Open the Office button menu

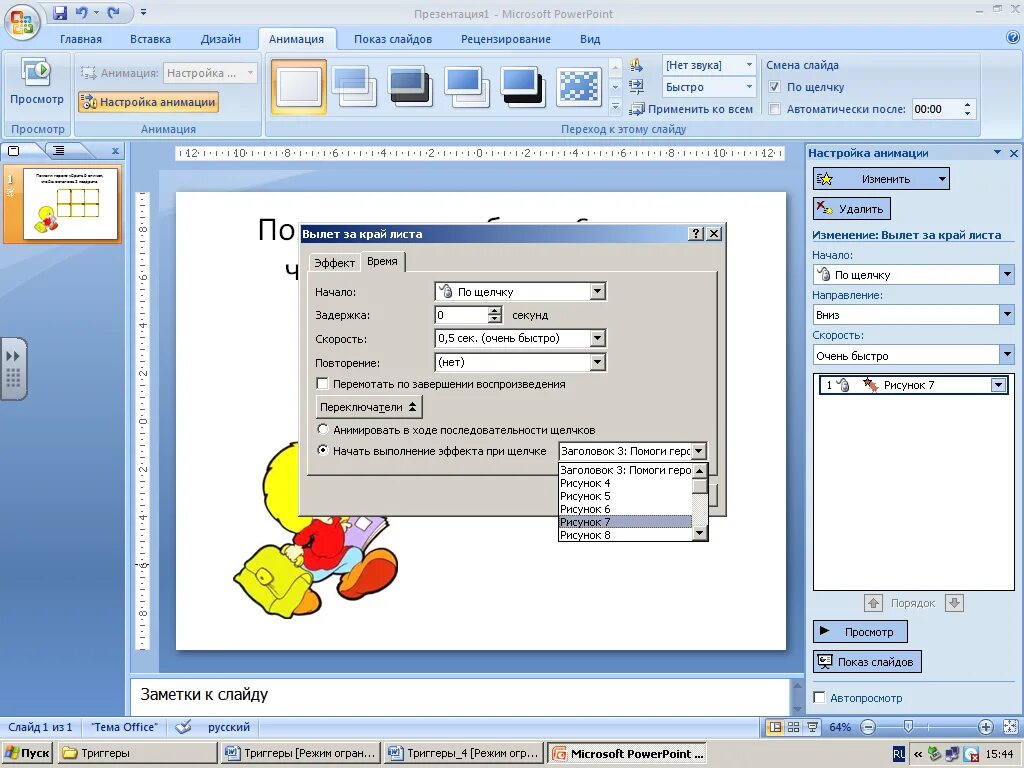point(22,22)
